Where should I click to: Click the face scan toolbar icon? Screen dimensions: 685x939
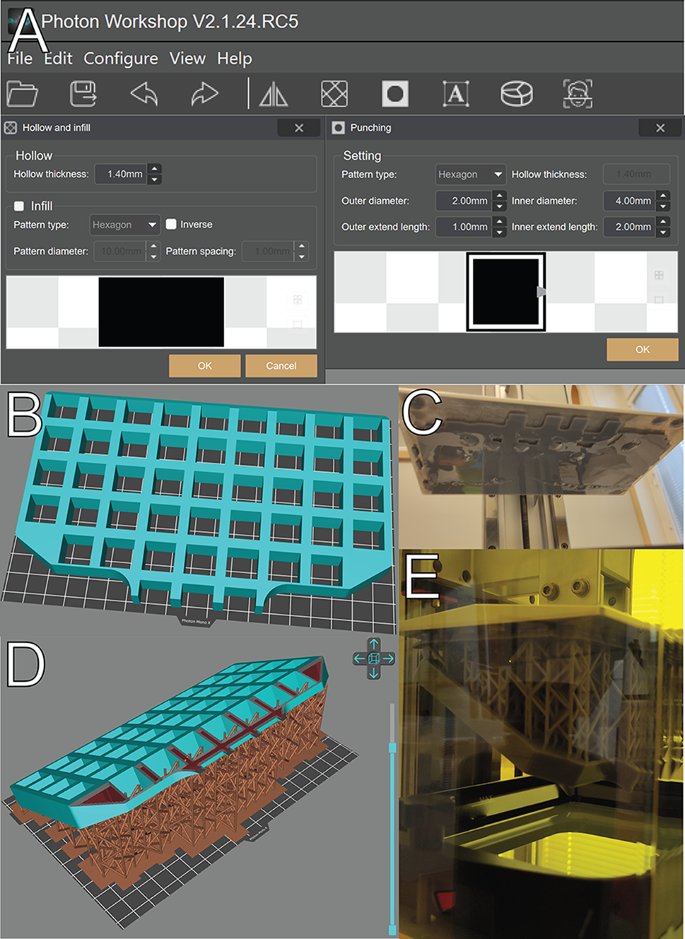click(x=578, y=94)
